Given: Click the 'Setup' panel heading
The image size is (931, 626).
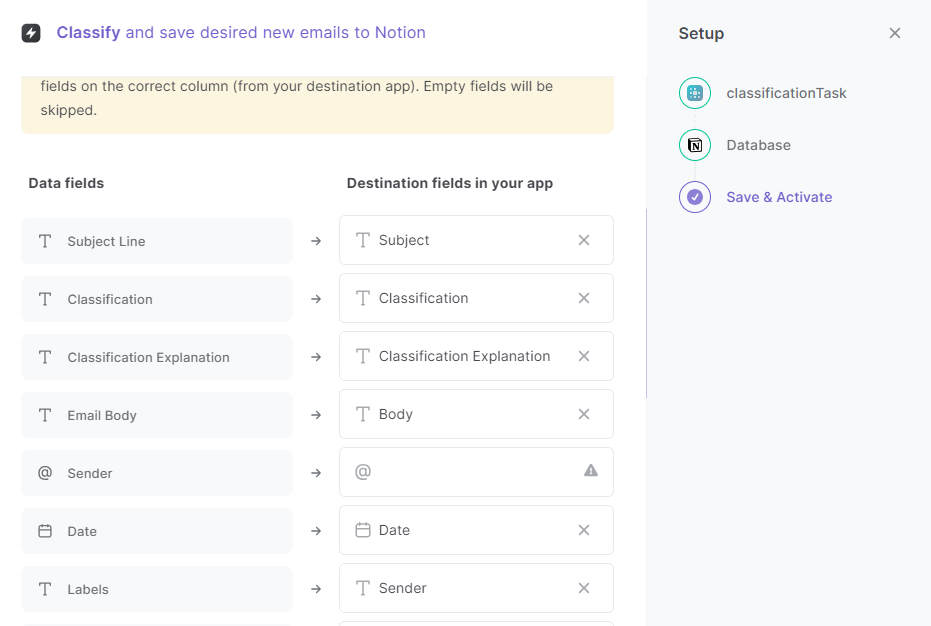Looking at the screenshot, I should pos(701,34).
